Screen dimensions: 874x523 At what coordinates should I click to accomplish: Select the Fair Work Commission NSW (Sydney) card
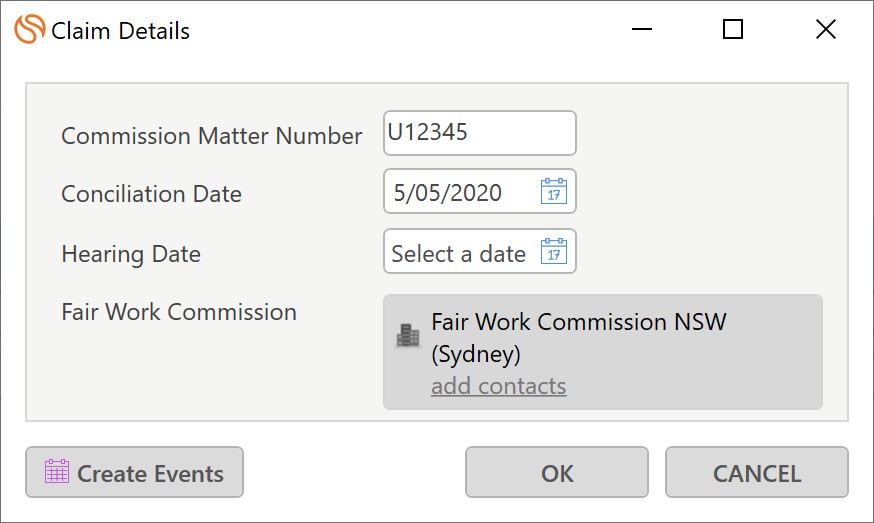coord(603,352)
